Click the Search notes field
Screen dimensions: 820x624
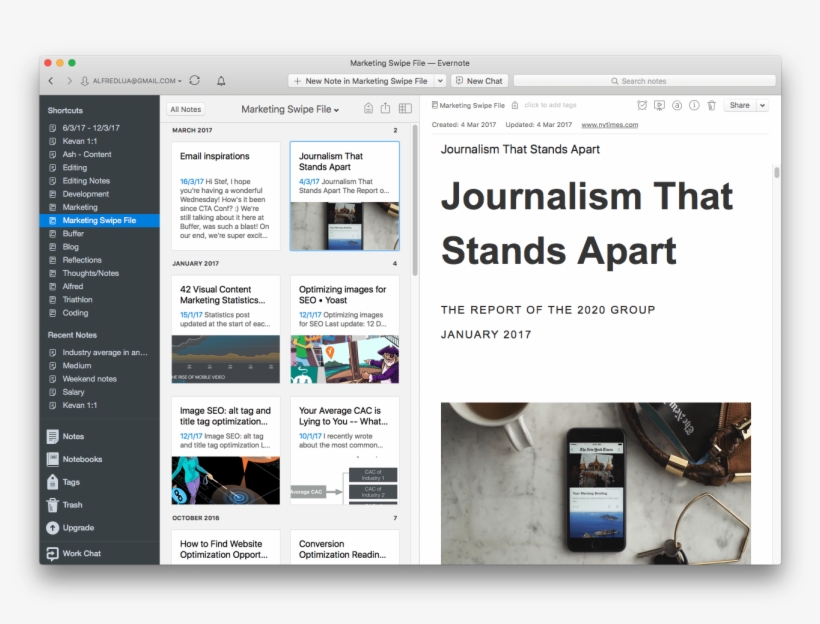644,81
